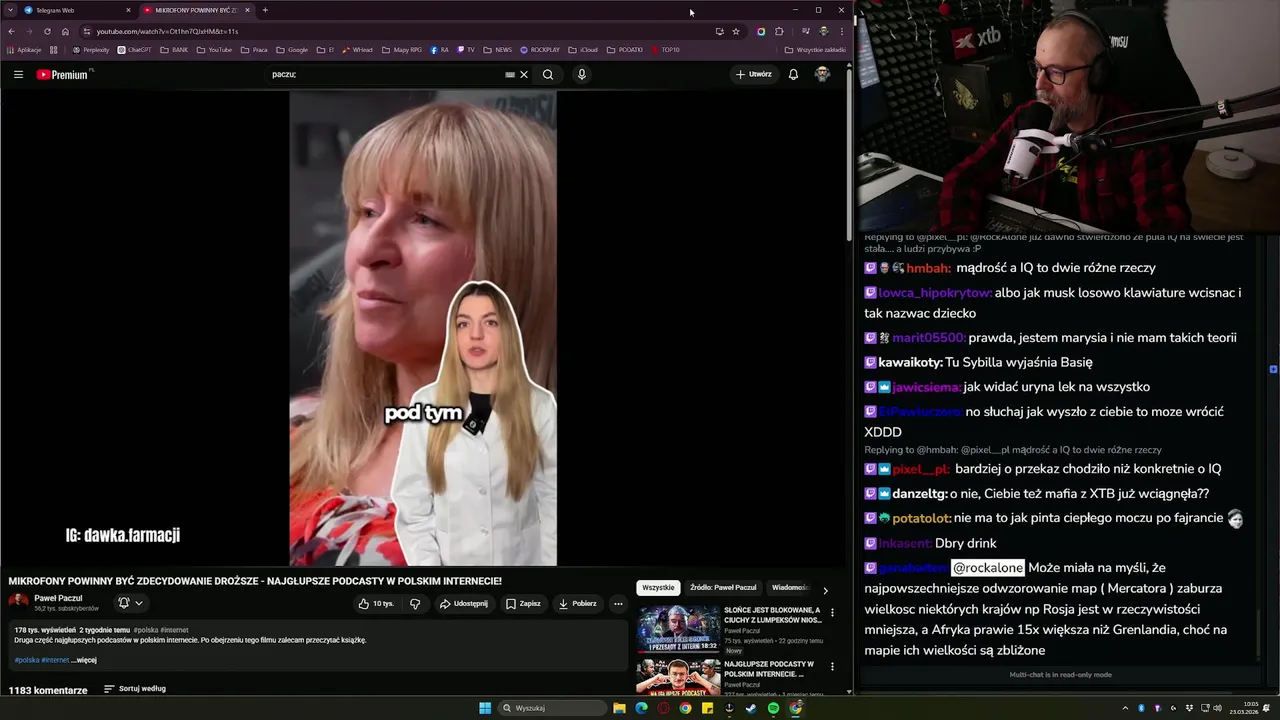
Task: Open options menu for NAJGŁUPSZE PODCASTY recommendation
Action: [x=832, y=666]
